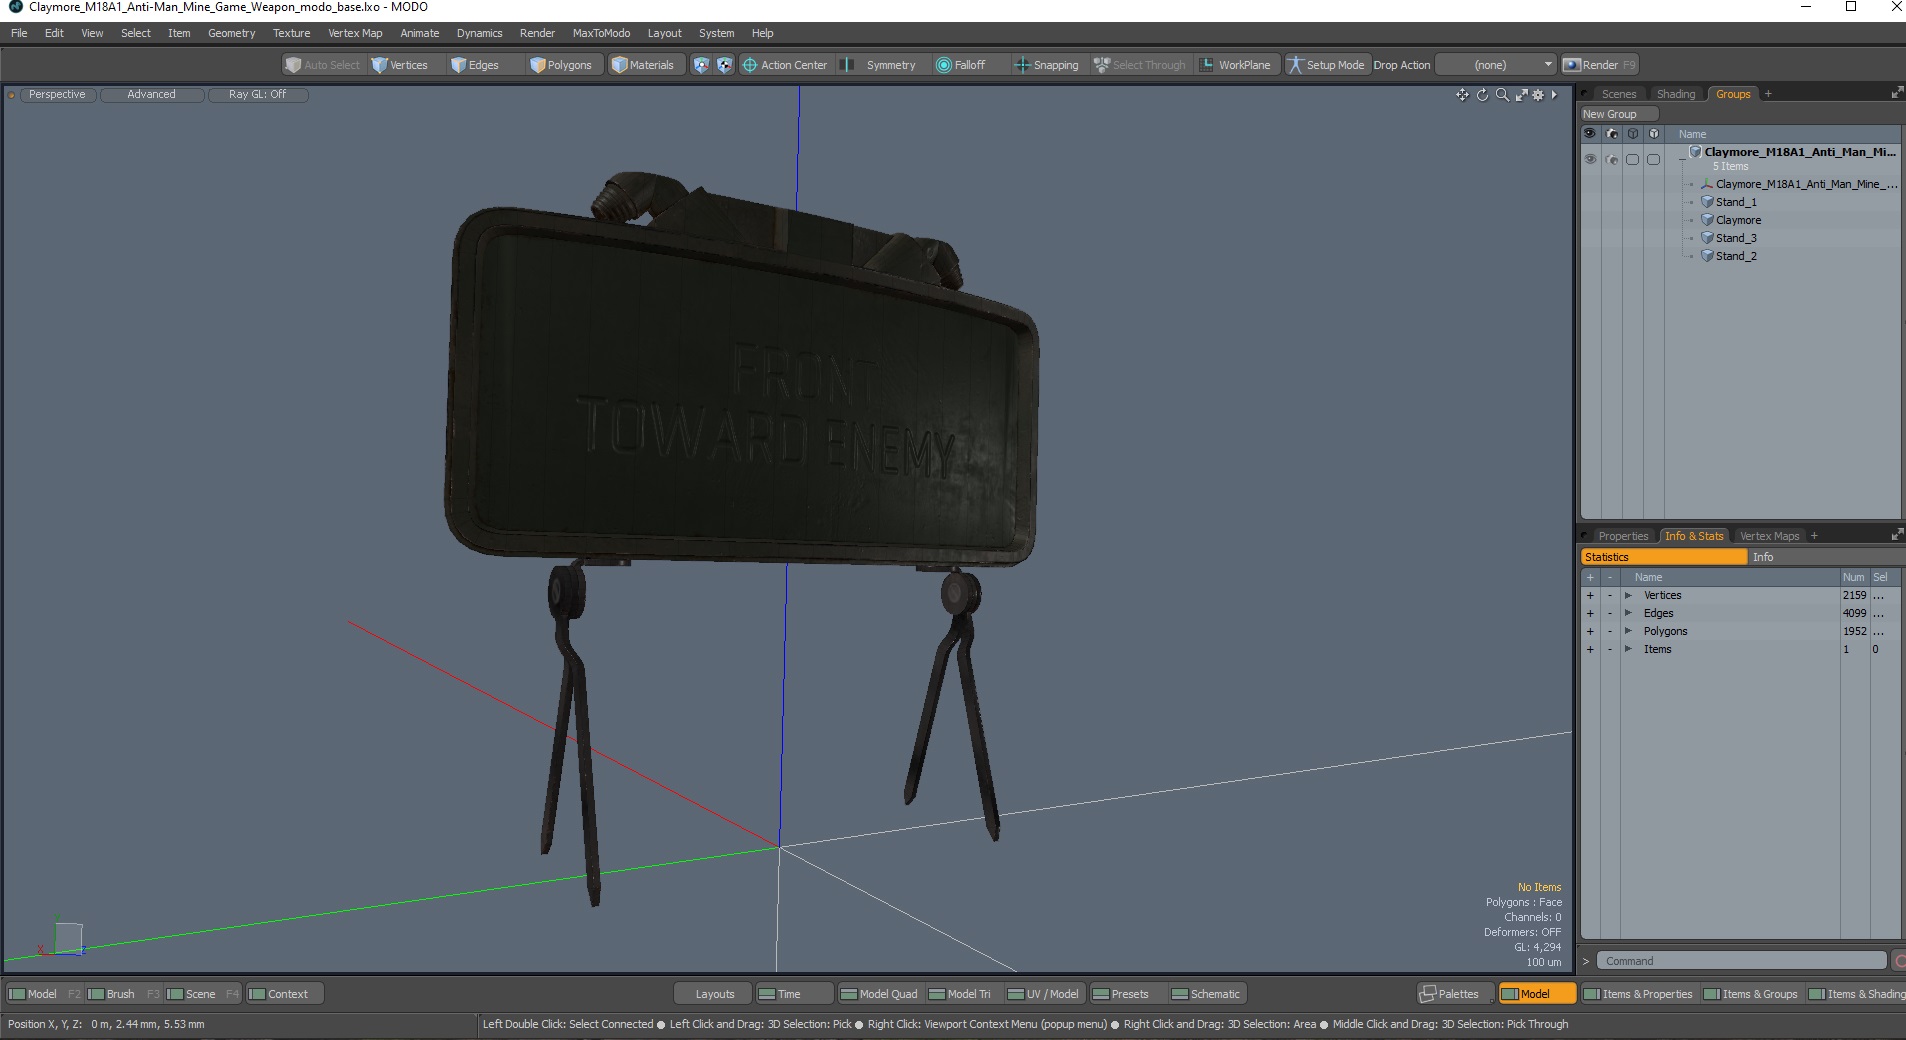The height and width of the screenshot is (1040, 1906).
Task: Click plus on the Polygons row
Action: (x=1590, y=631)
